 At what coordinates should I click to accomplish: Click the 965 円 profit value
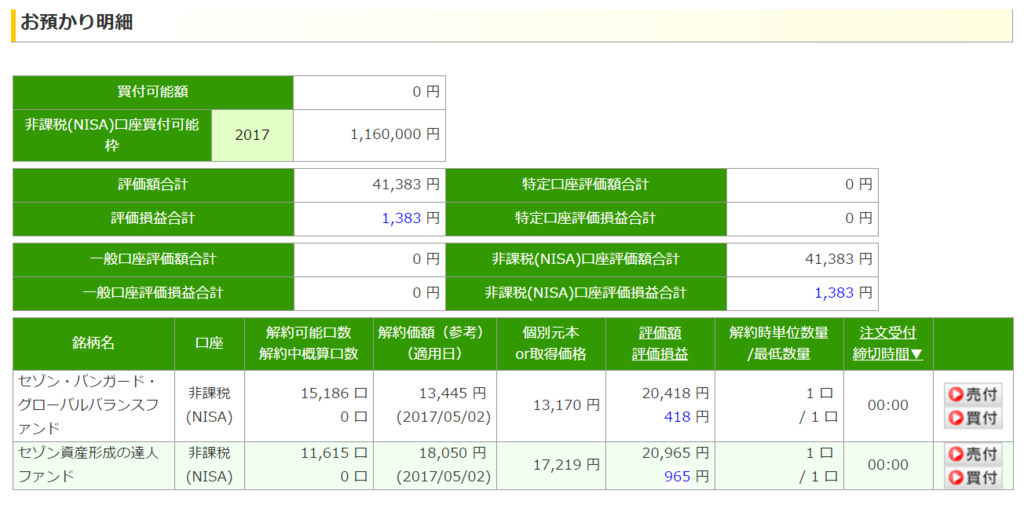686,476
